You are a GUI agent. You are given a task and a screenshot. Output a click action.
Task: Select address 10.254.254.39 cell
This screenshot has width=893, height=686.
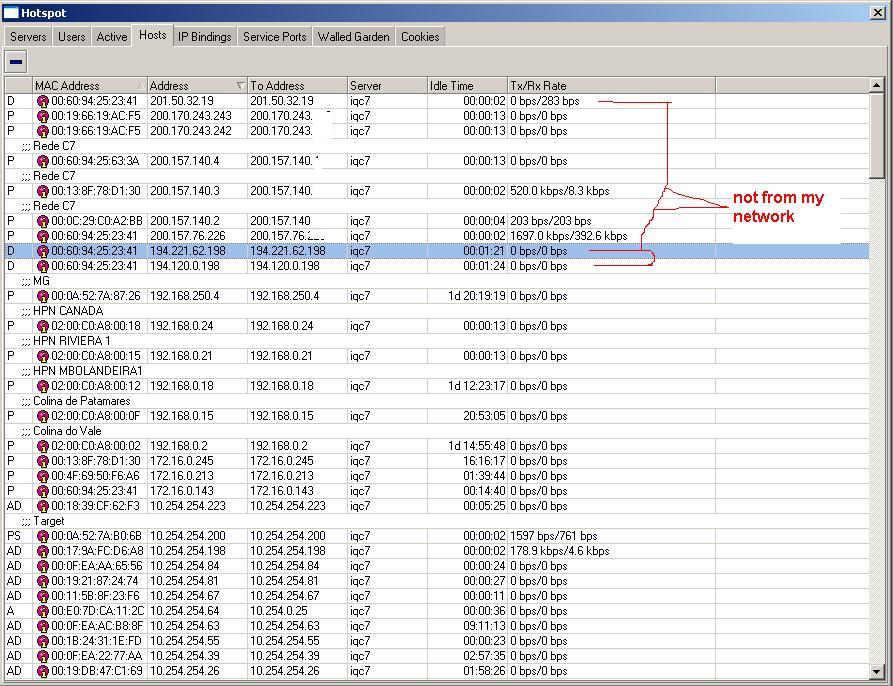pos(198,656)
